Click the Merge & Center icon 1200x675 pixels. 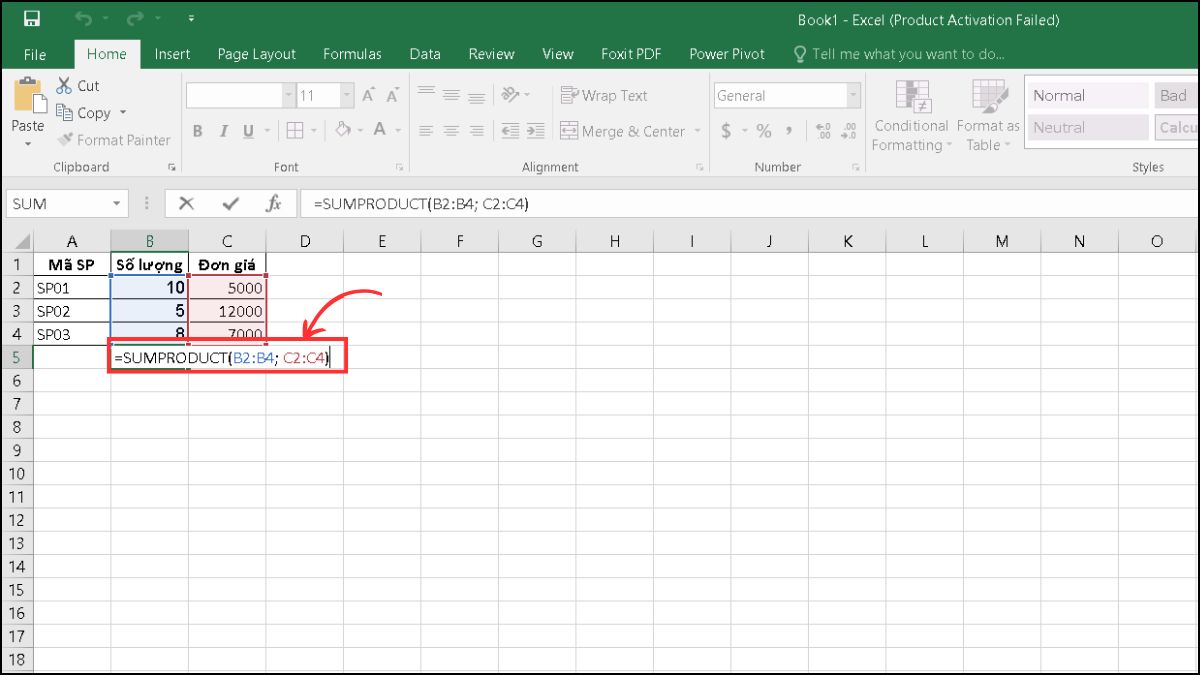coord(568,131)
